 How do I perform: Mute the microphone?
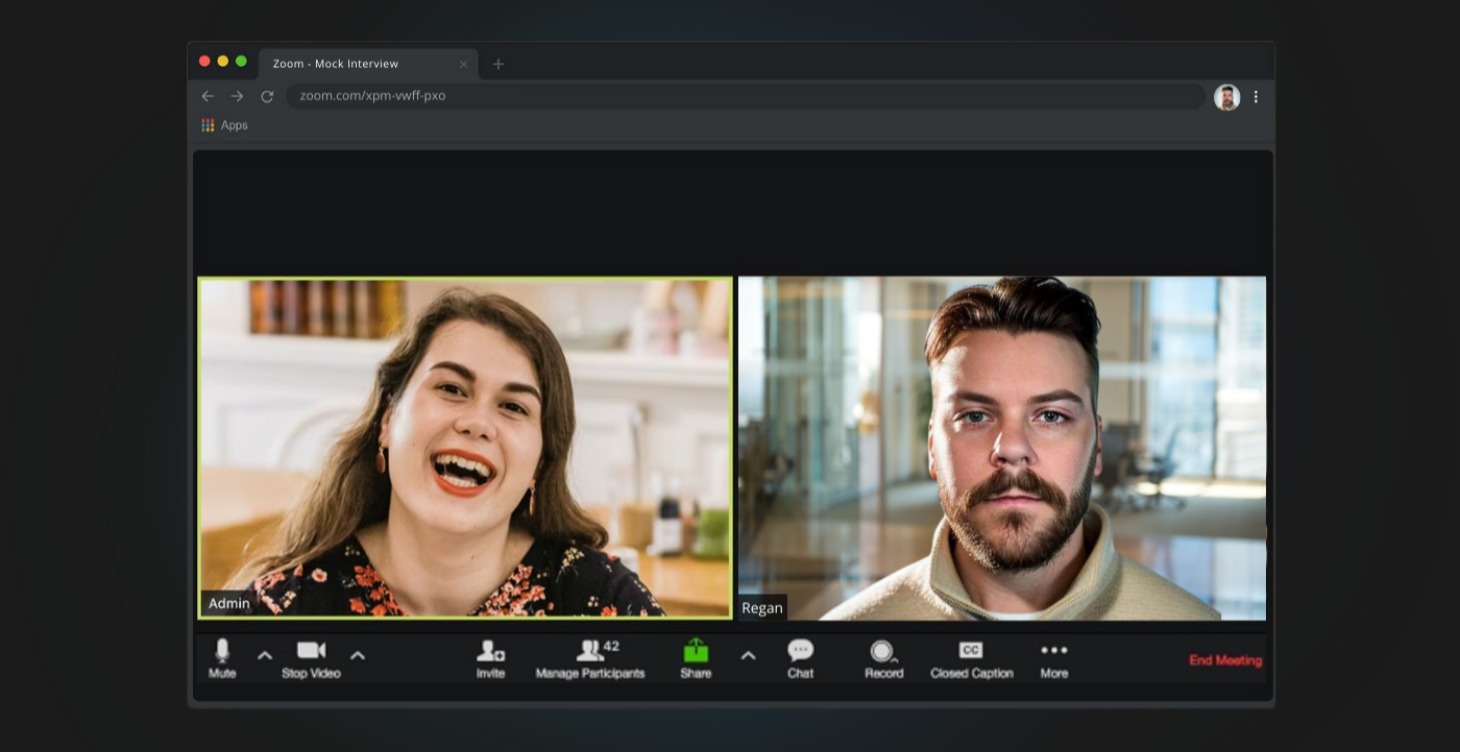222,659
